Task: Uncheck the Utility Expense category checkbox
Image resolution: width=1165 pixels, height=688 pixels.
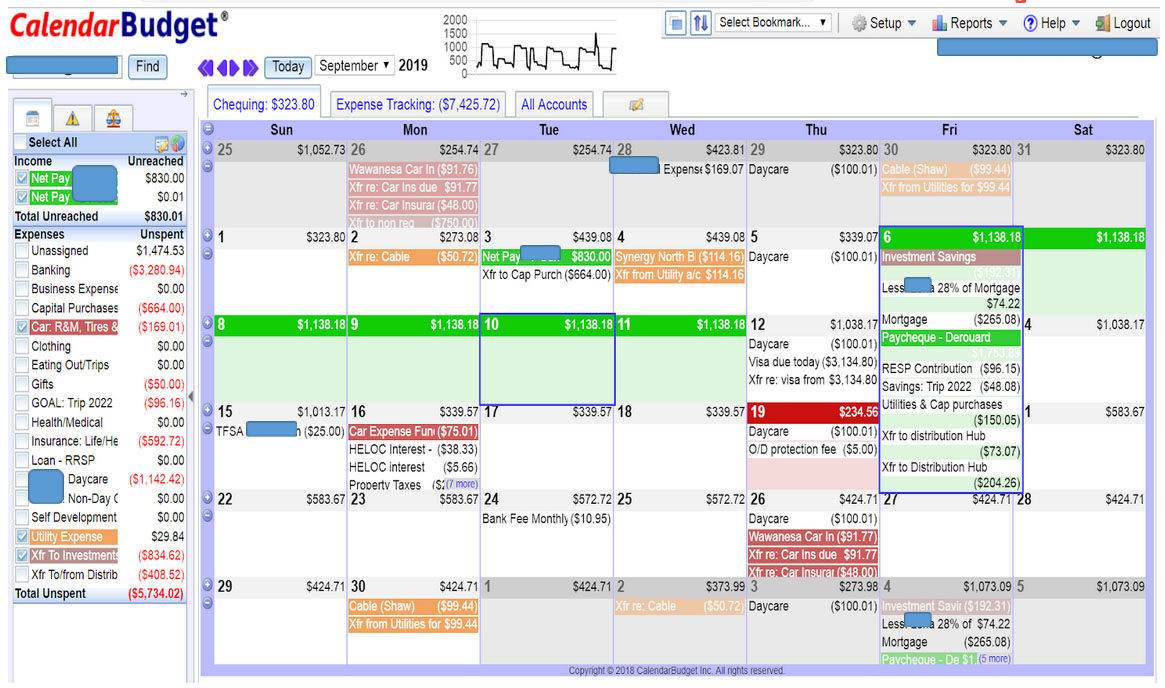Action: click(x=21, y=537)
